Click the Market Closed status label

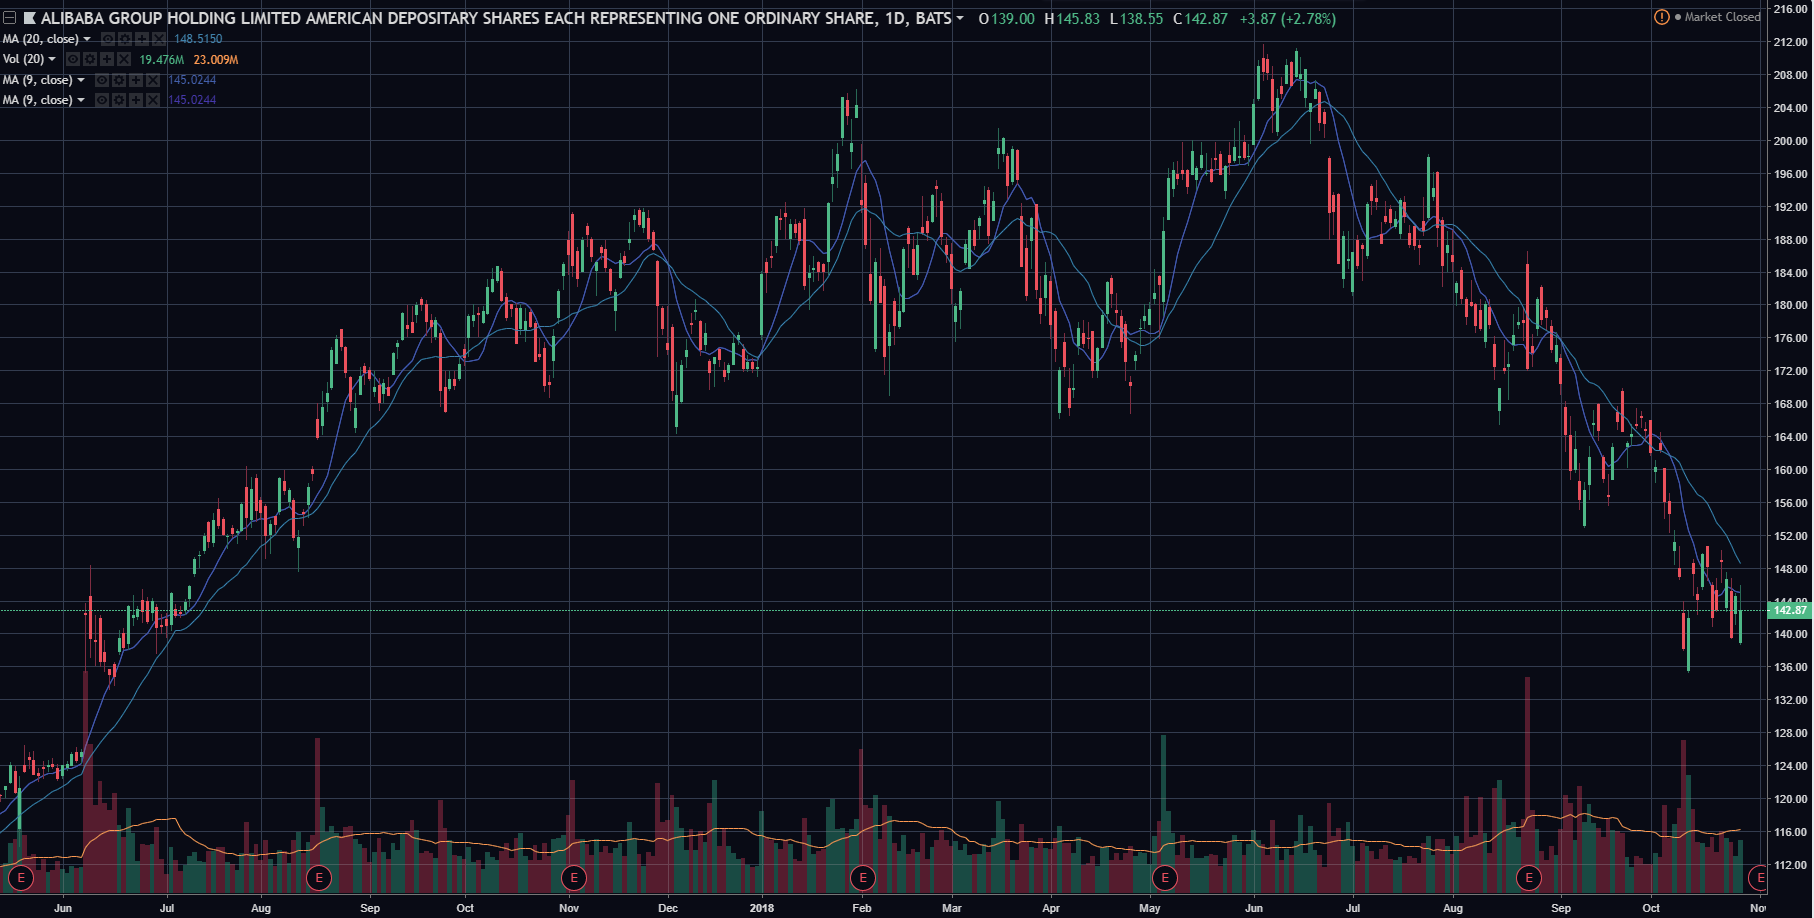tap(1722, 17)
